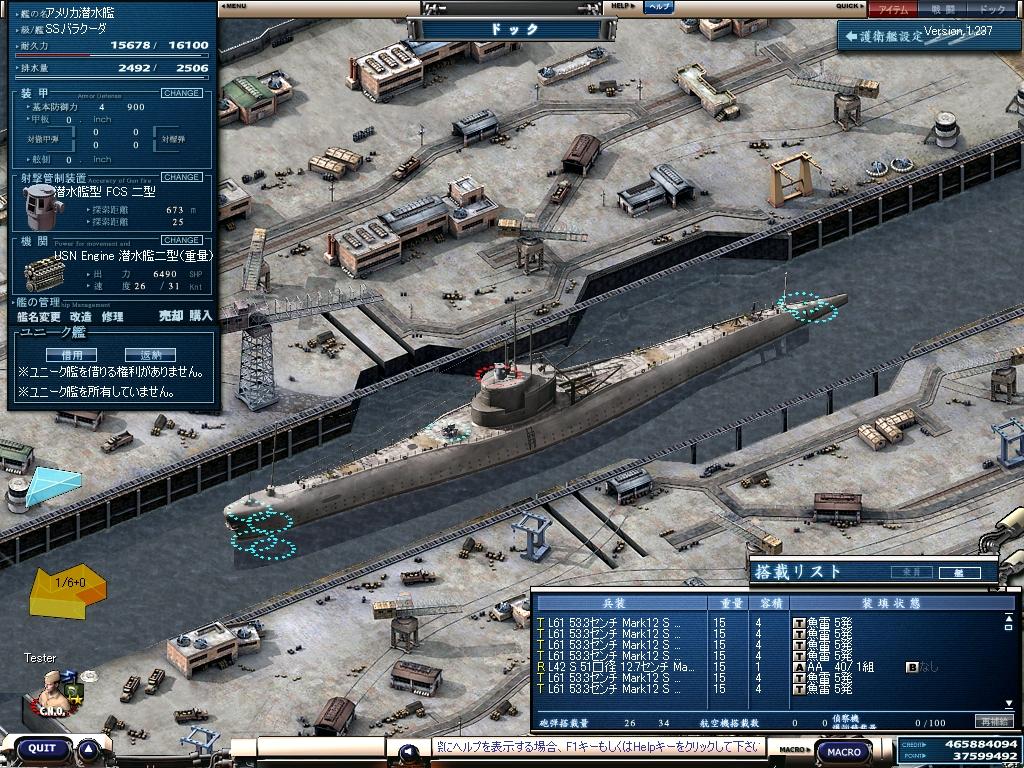Click the blue MACRO button
This screenshot has height=768, width=1024.
point(844,752)
